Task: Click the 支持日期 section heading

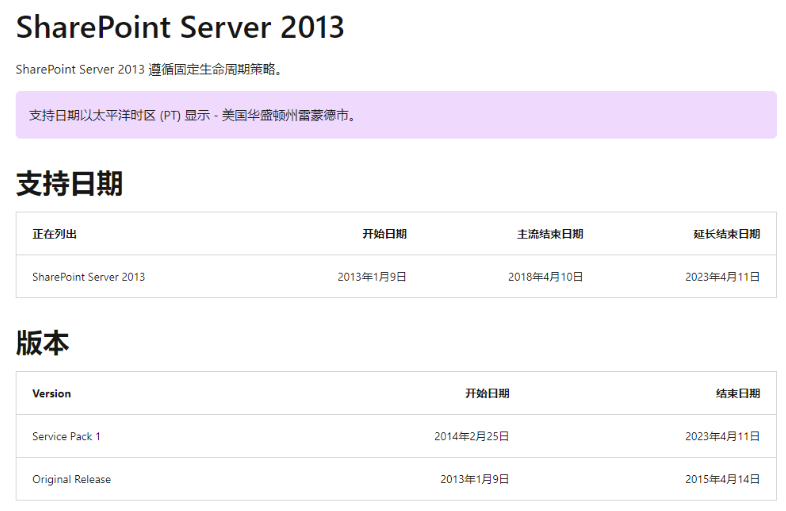Action: coord(69,184)
